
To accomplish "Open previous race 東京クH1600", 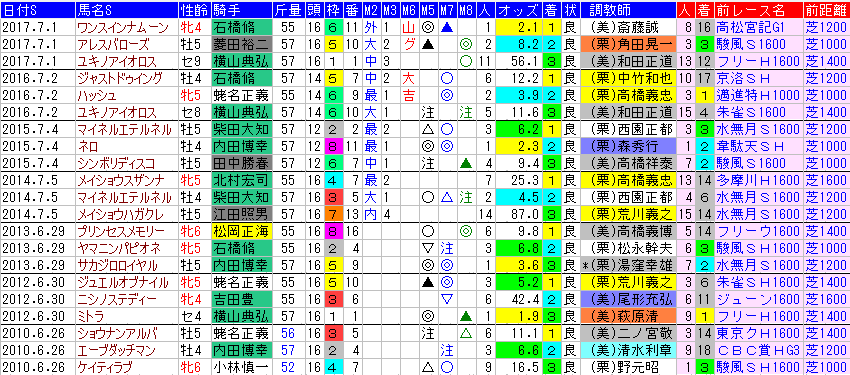I will [757, 334].
